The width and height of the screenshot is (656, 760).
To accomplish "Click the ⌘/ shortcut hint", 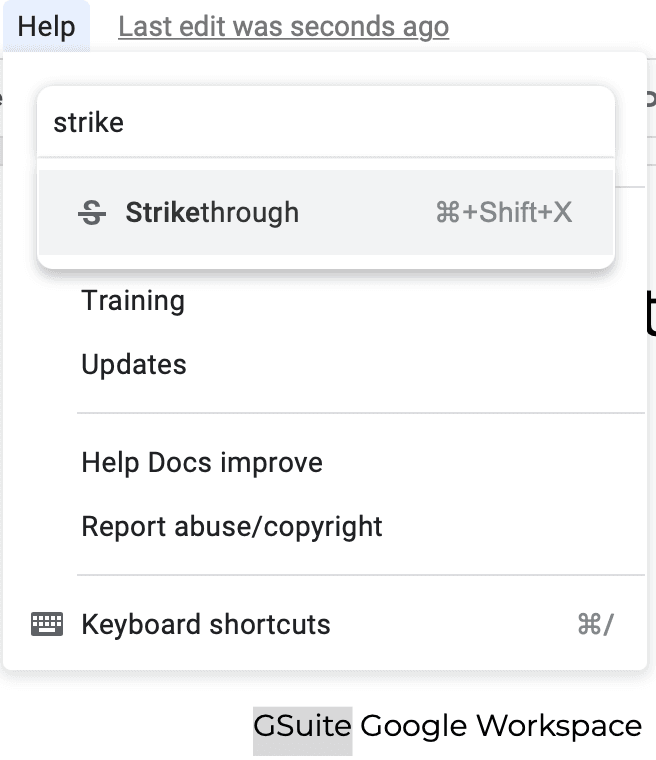I will 595,624.
